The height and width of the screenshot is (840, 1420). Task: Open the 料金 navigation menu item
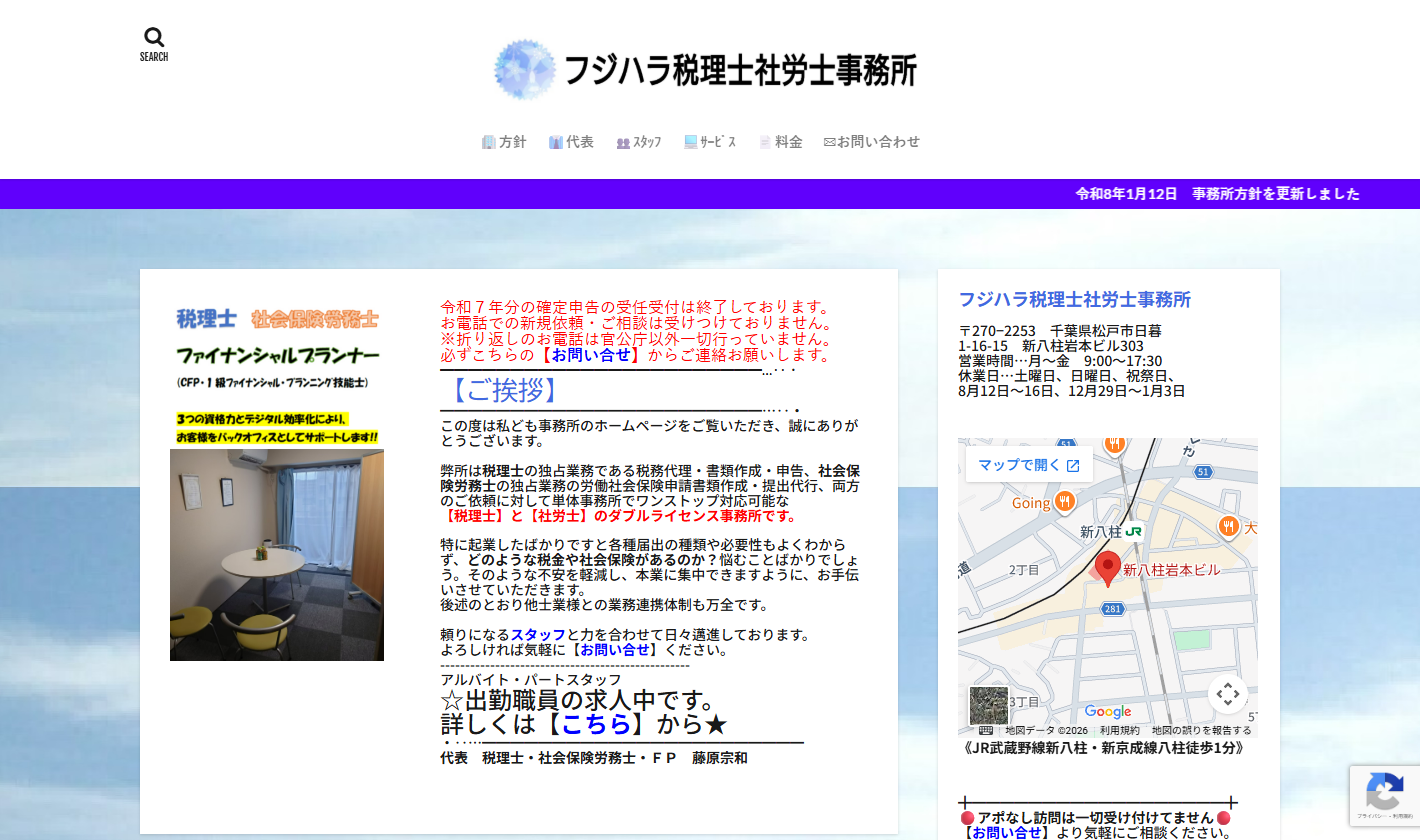coord(781,141)
